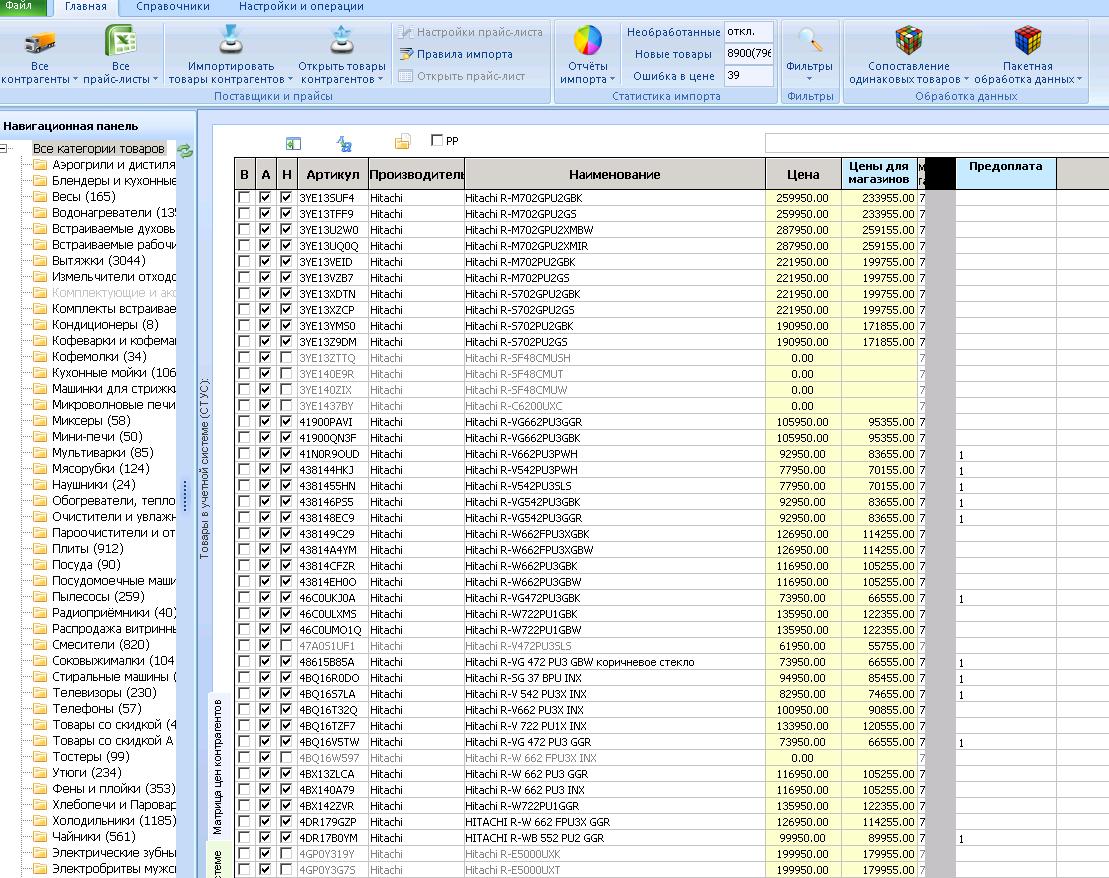Click the 'Пакетная обработка данных' cube icon

click(1028, 40)
